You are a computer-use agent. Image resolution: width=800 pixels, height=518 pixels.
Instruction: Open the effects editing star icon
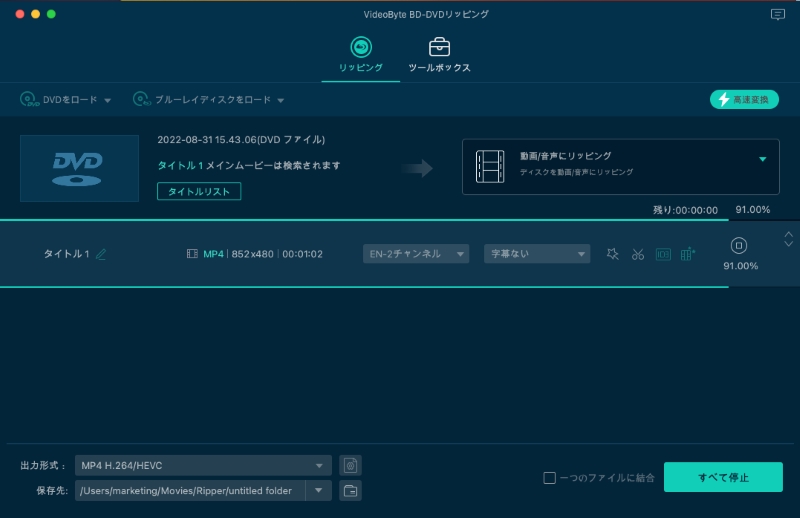pos(613,254)
